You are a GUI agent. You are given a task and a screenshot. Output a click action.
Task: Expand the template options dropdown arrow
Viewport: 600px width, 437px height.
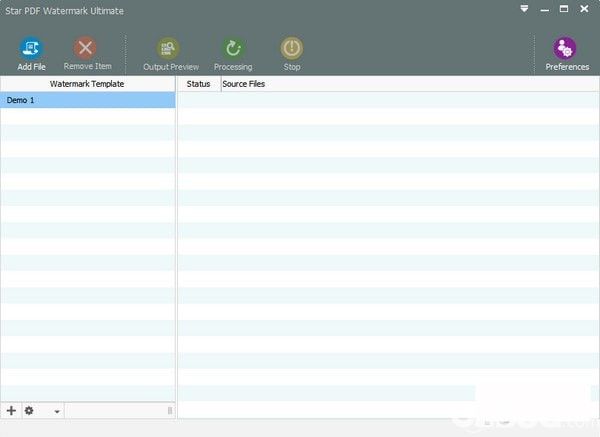pyautogui.click(x=57, y=412)
